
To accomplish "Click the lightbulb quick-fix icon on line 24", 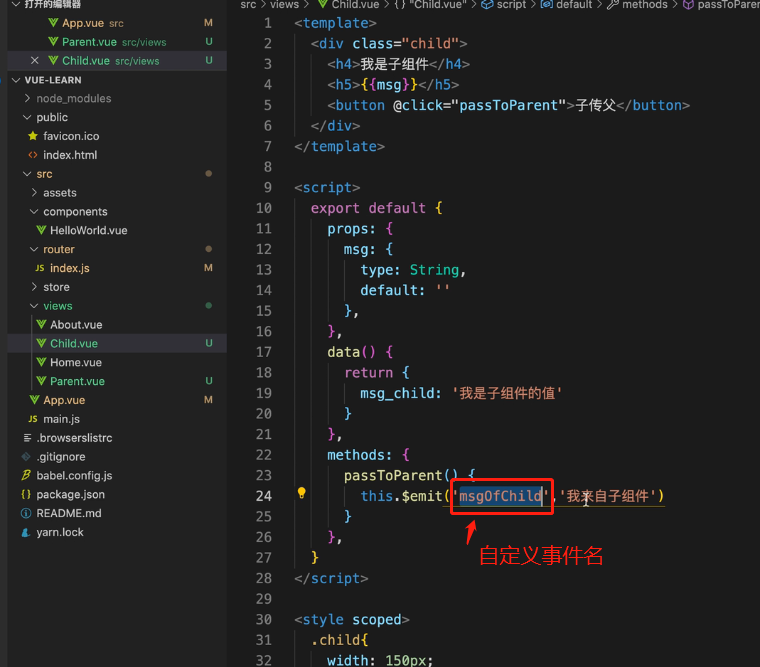I will (301, 493).
